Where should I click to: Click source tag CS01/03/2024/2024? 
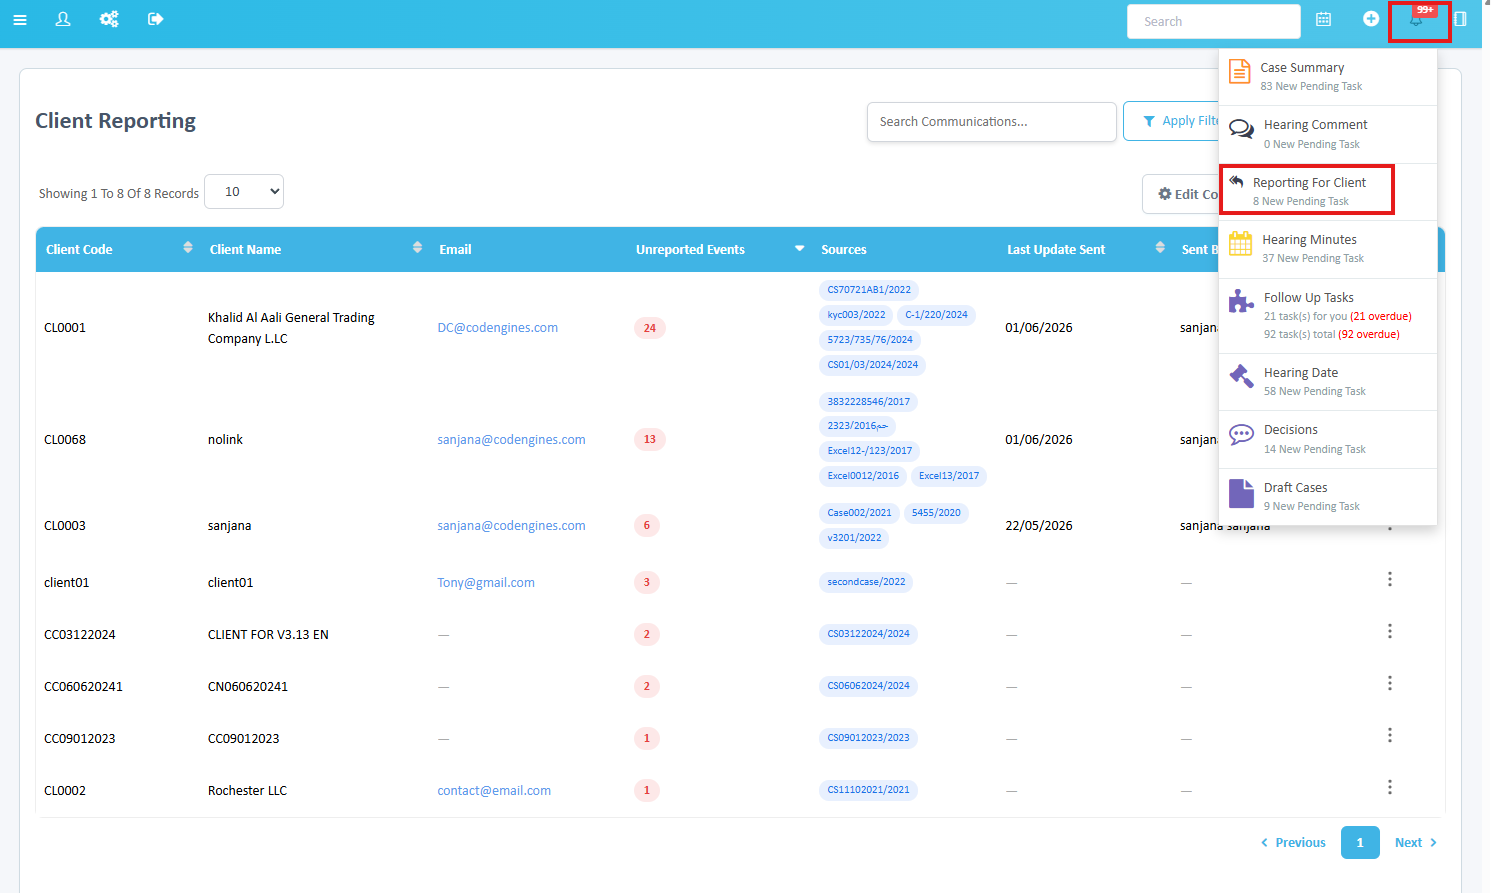[x=873, y=365]
